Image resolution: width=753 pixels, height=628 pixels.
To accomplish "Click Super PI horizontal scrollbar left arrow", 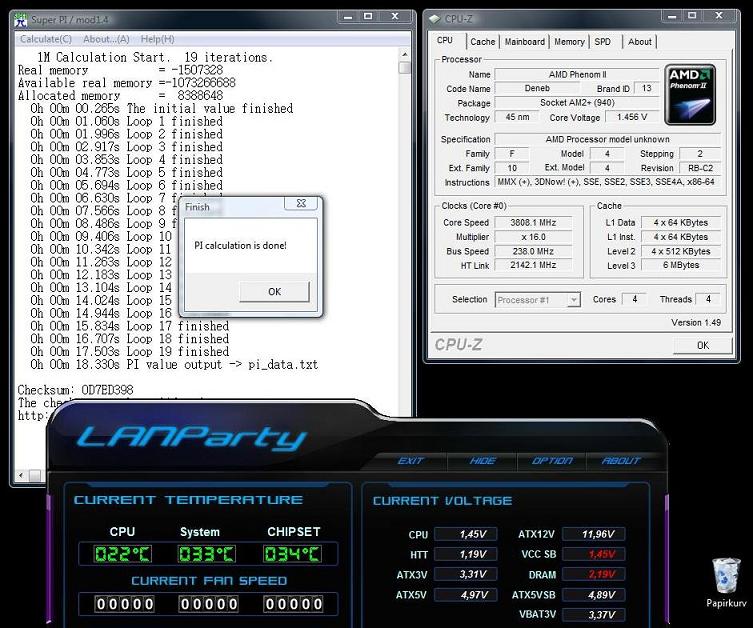I will [21, 475].
